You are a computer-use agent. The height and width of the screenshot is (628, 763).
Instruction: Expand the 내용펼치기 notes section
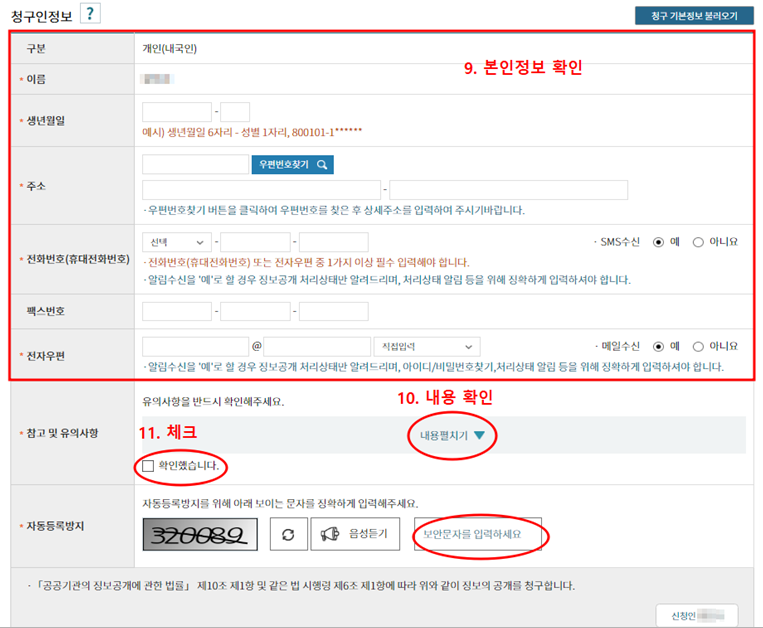[x=452, y=435]
